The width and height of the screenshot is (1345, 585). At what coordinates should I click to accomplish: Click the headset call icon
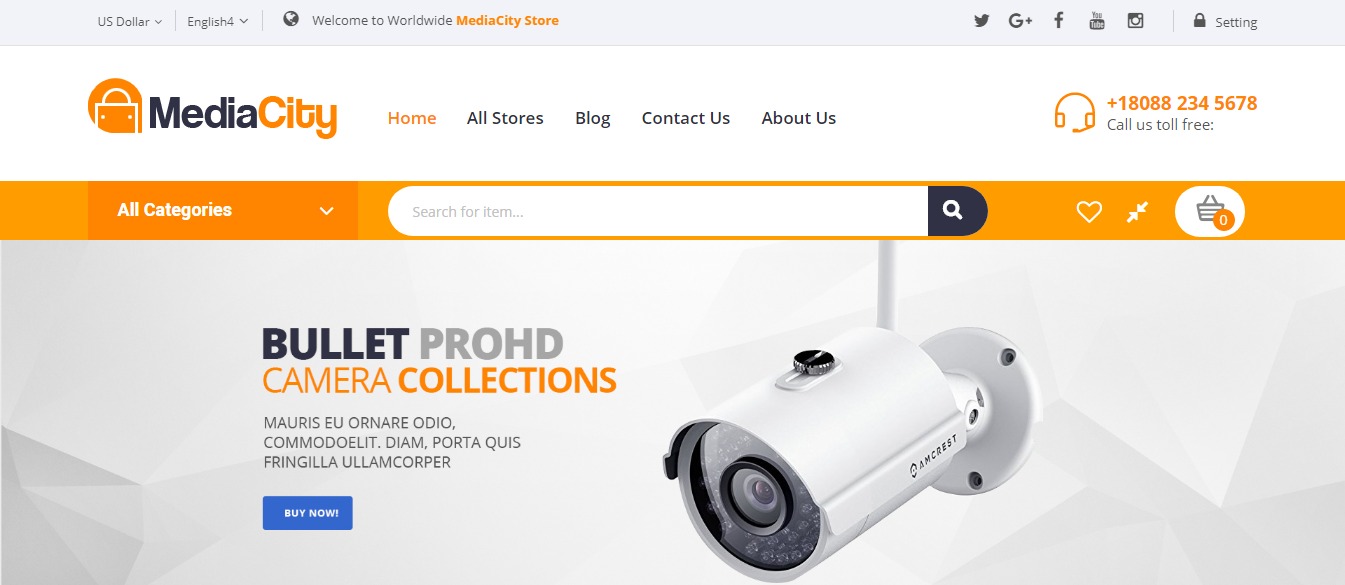(1075, 112)
